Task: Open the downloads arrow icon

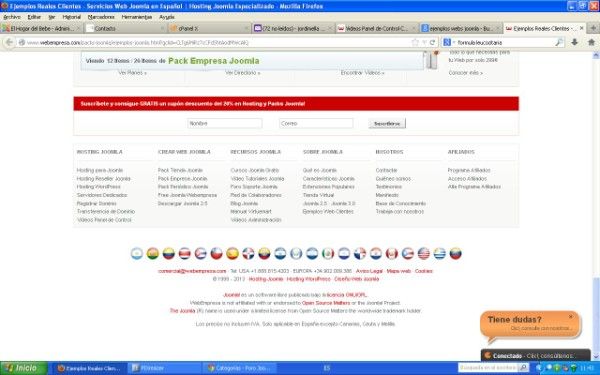Action: pos(574,42)
